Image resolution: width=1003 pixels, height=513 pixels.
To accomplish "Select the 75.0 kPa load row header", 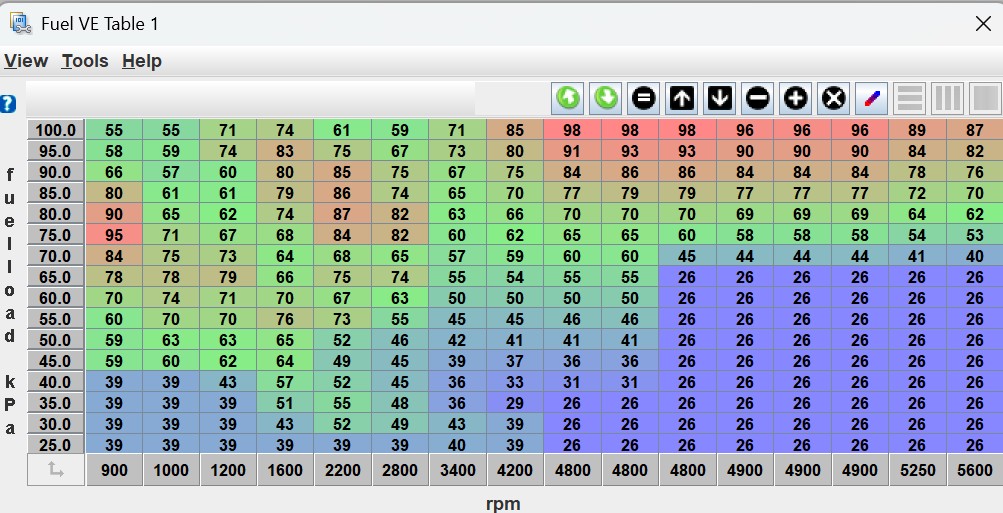I will pos(56,235).
